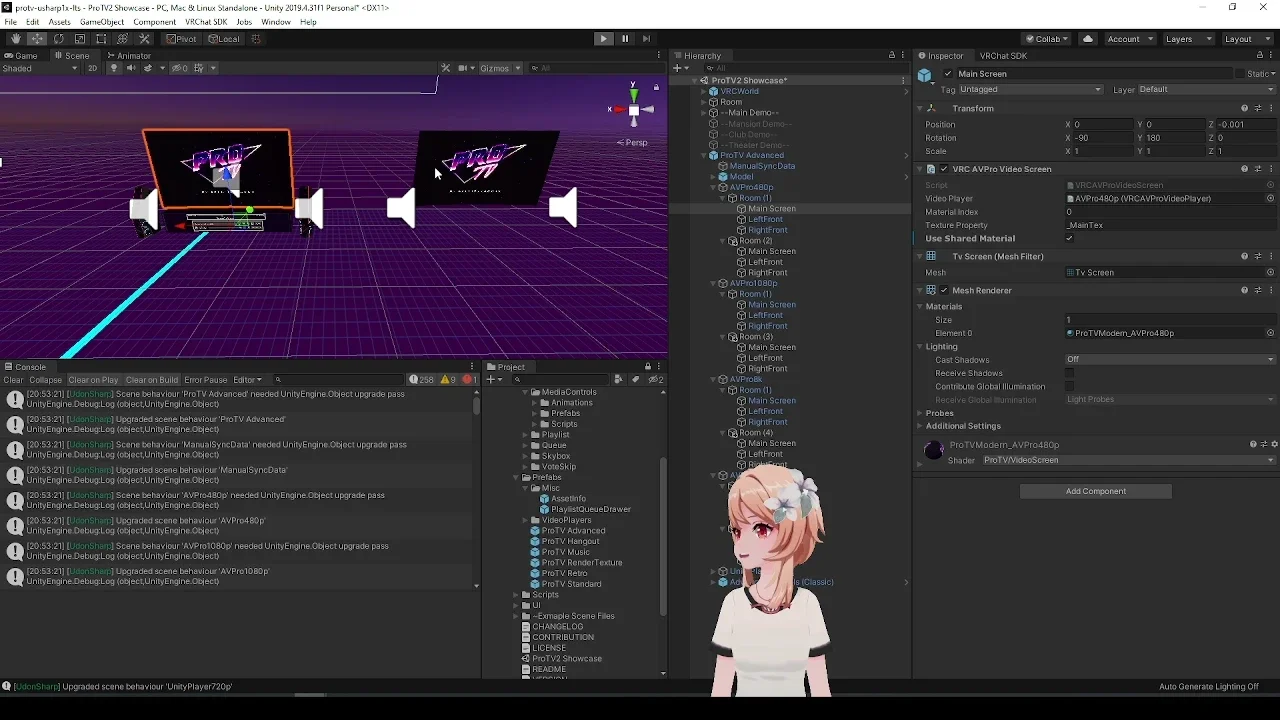Open the Cast Shadows dropdown
This screenshot has width=1280, height=720.
[x=1170, y=360]
